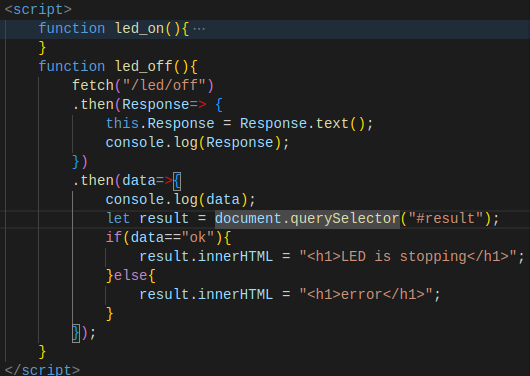This screenshot has height=376, width=530.
Task: Click the else keyword
Action: tap(131, 275)
